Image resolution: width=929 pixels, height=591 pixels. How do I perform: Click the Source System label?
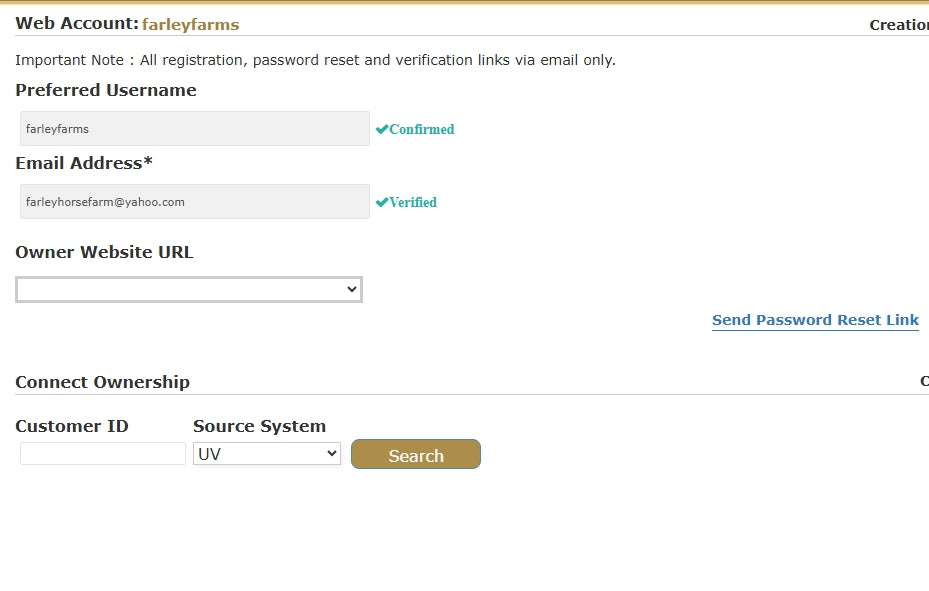click(x=259, y=426)
